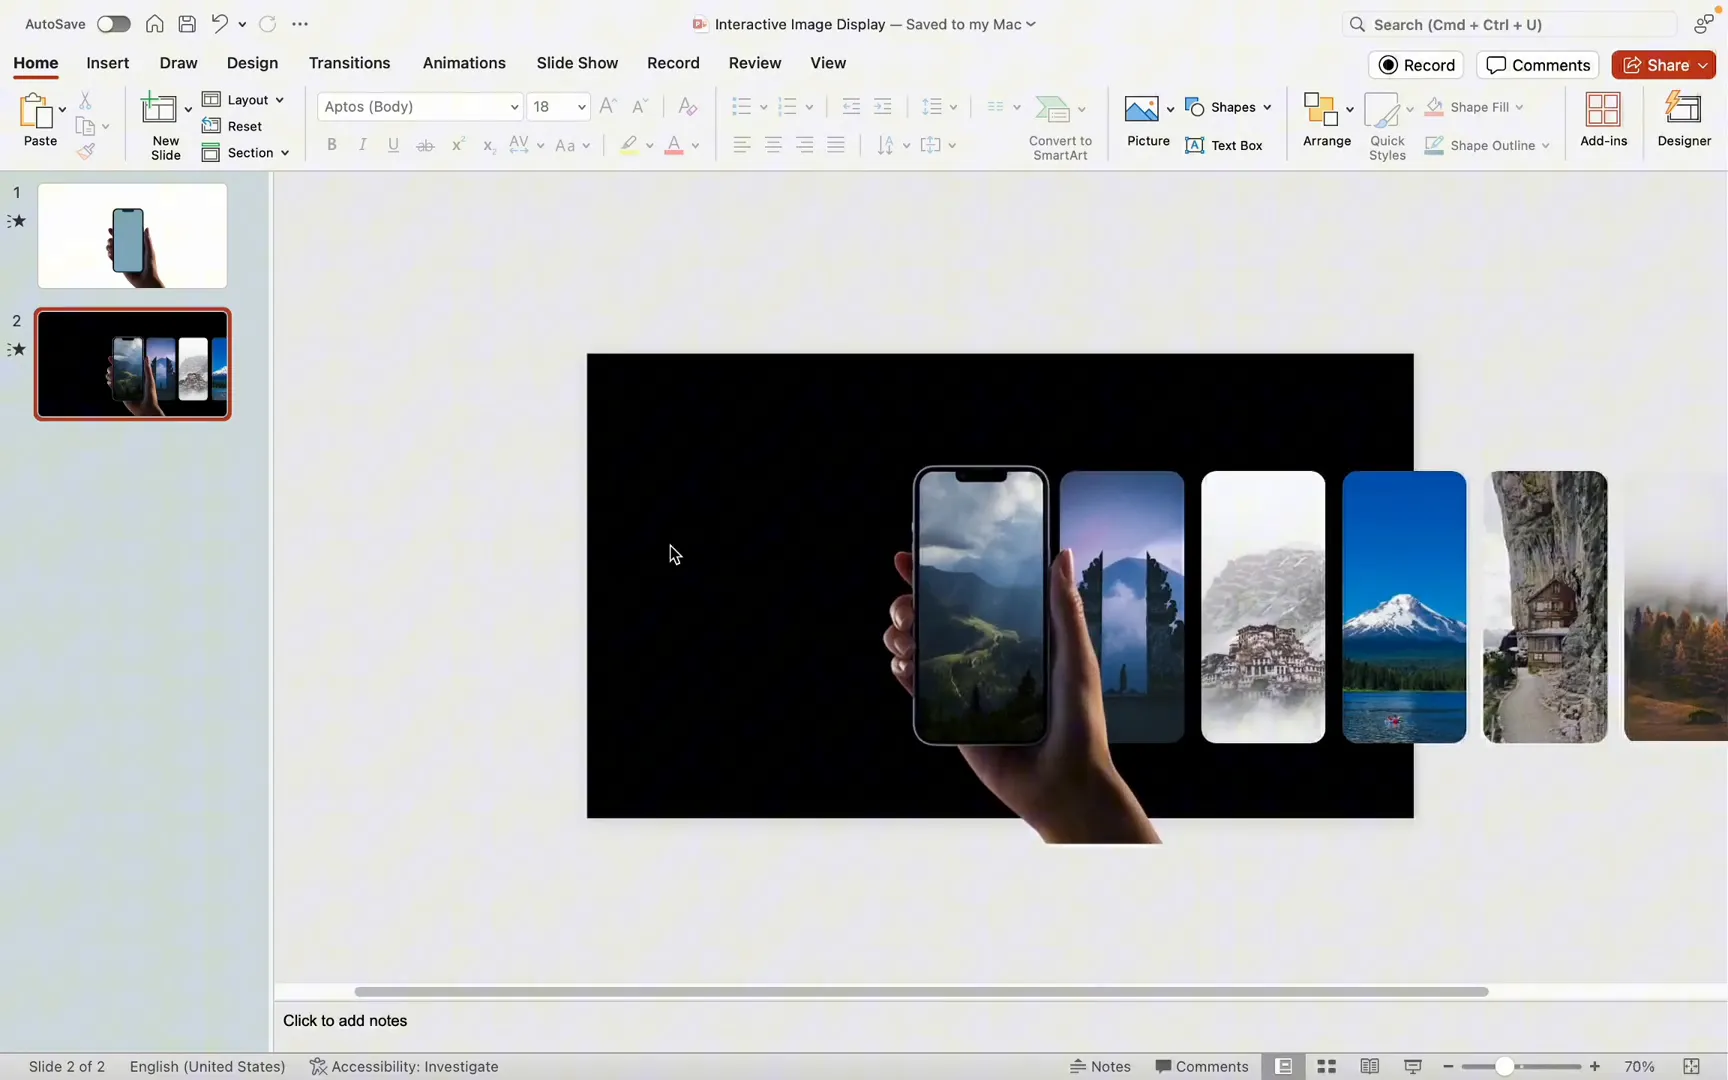Screen dimensions: 1728x1080
Task: Click the Save disk icon
Action: coord(187,24)
